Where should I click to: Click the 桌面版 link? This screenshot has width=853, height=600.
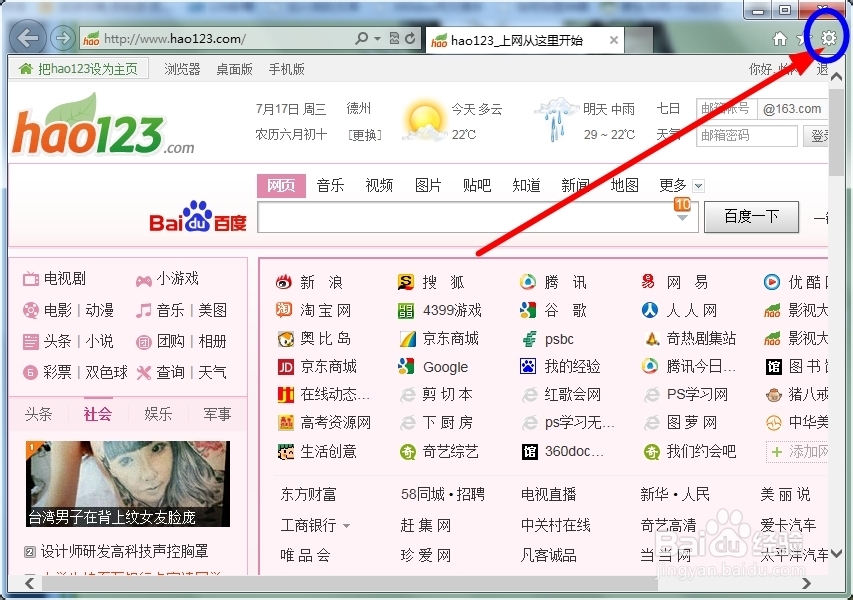point(234,69)
